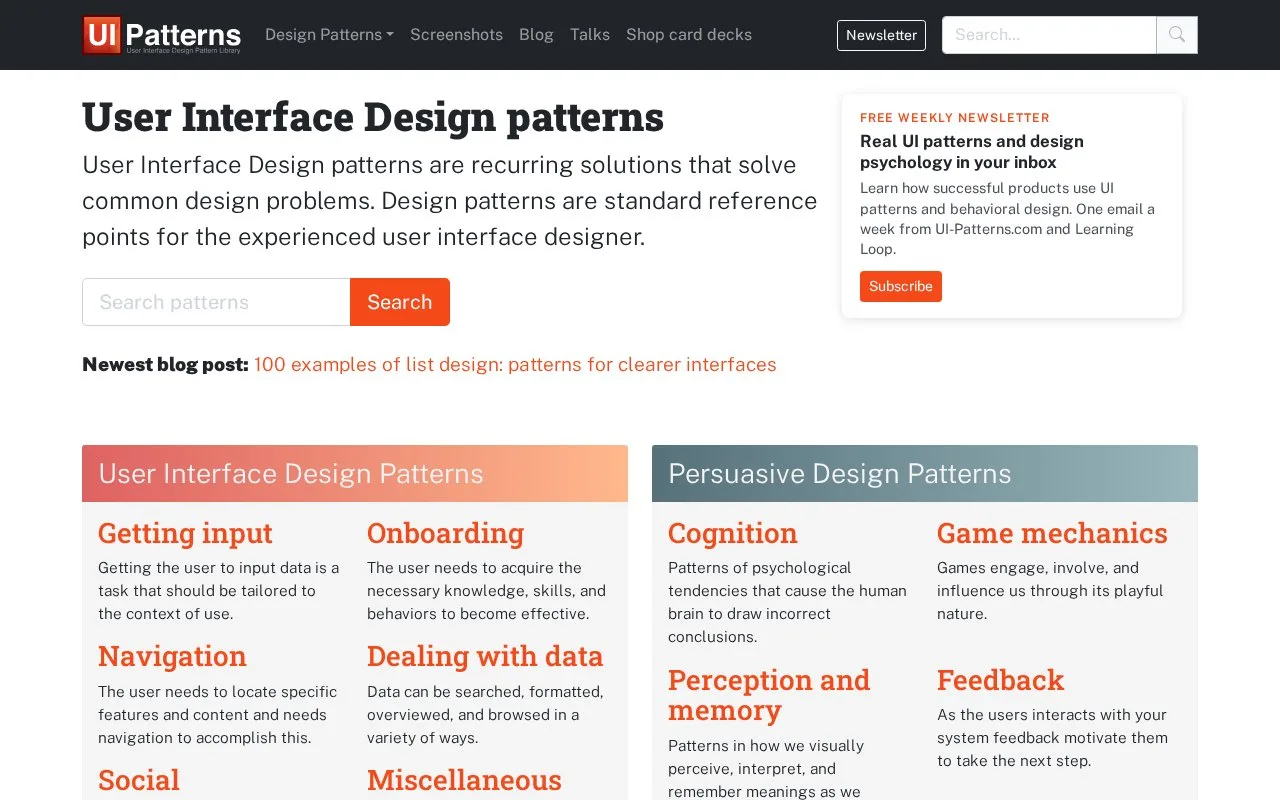Click the Newsletter button in header
Screen dimensions: 1280x800
click(881, 35)
